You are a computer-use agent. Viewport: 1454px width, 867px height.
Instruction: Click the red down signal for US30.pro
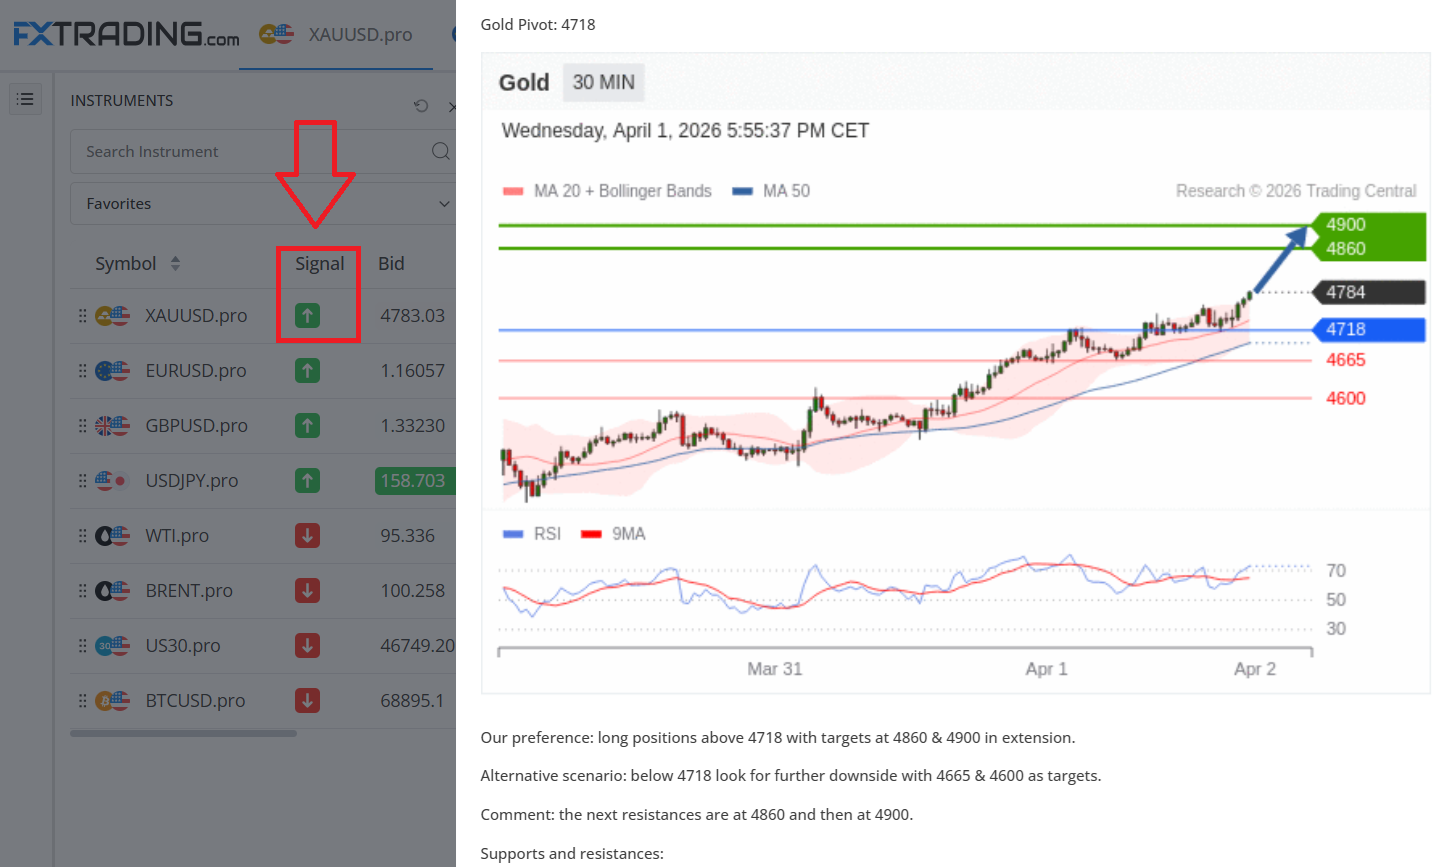(308, 646)
